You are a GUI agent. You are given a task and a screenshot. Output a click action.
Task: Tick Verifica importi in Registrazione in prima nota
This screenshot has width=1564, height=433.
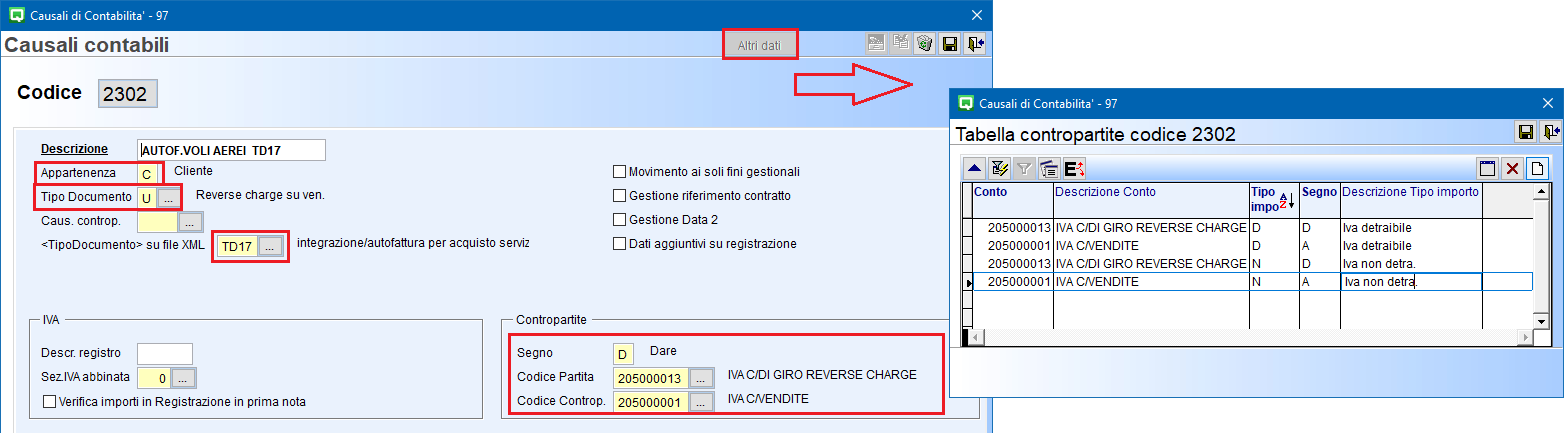pos(50,402)
